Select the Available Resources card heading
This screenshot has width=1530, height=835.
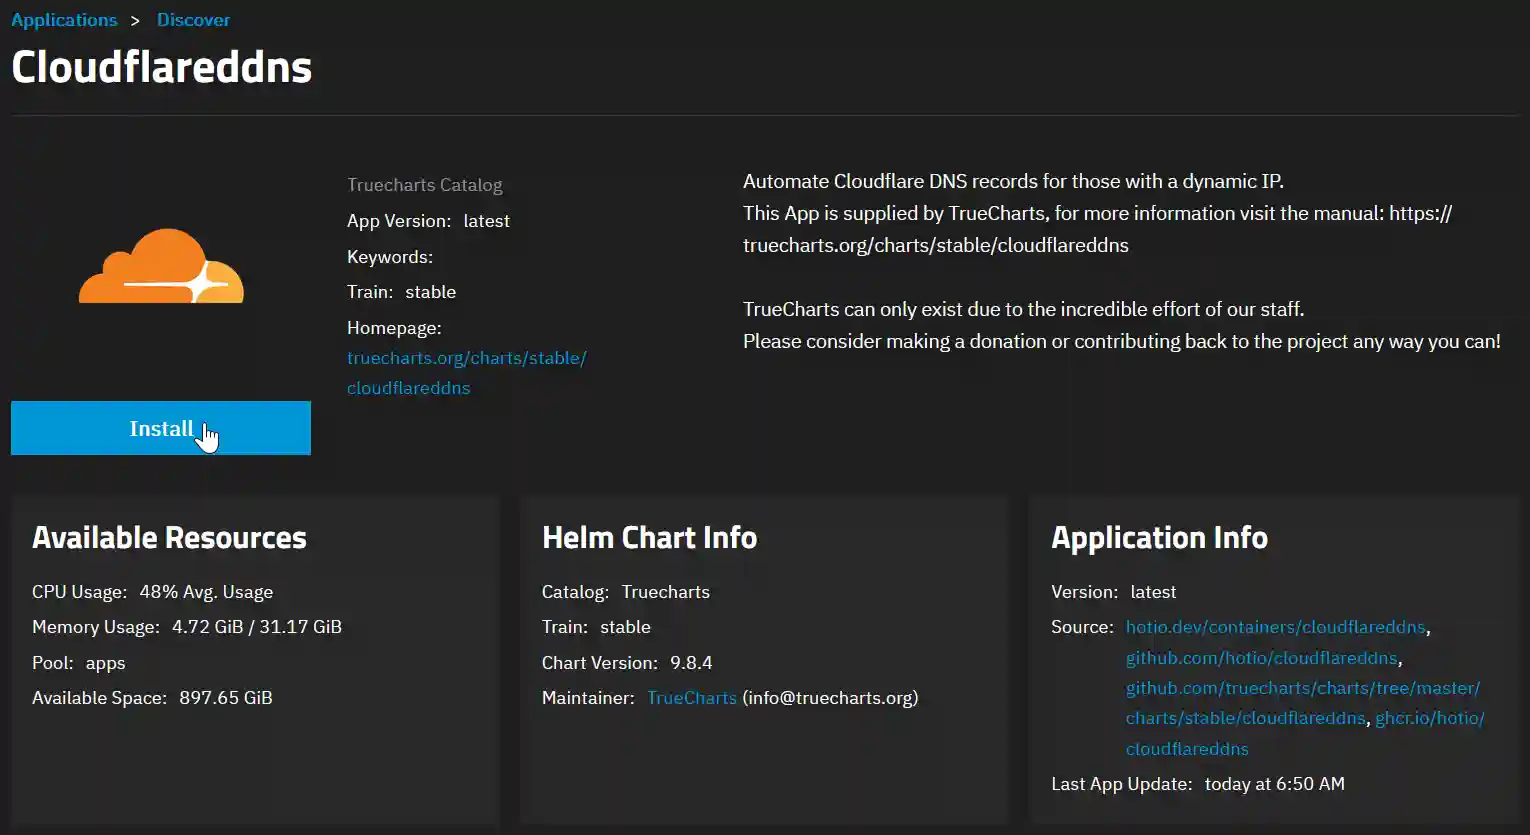(169, 537)
